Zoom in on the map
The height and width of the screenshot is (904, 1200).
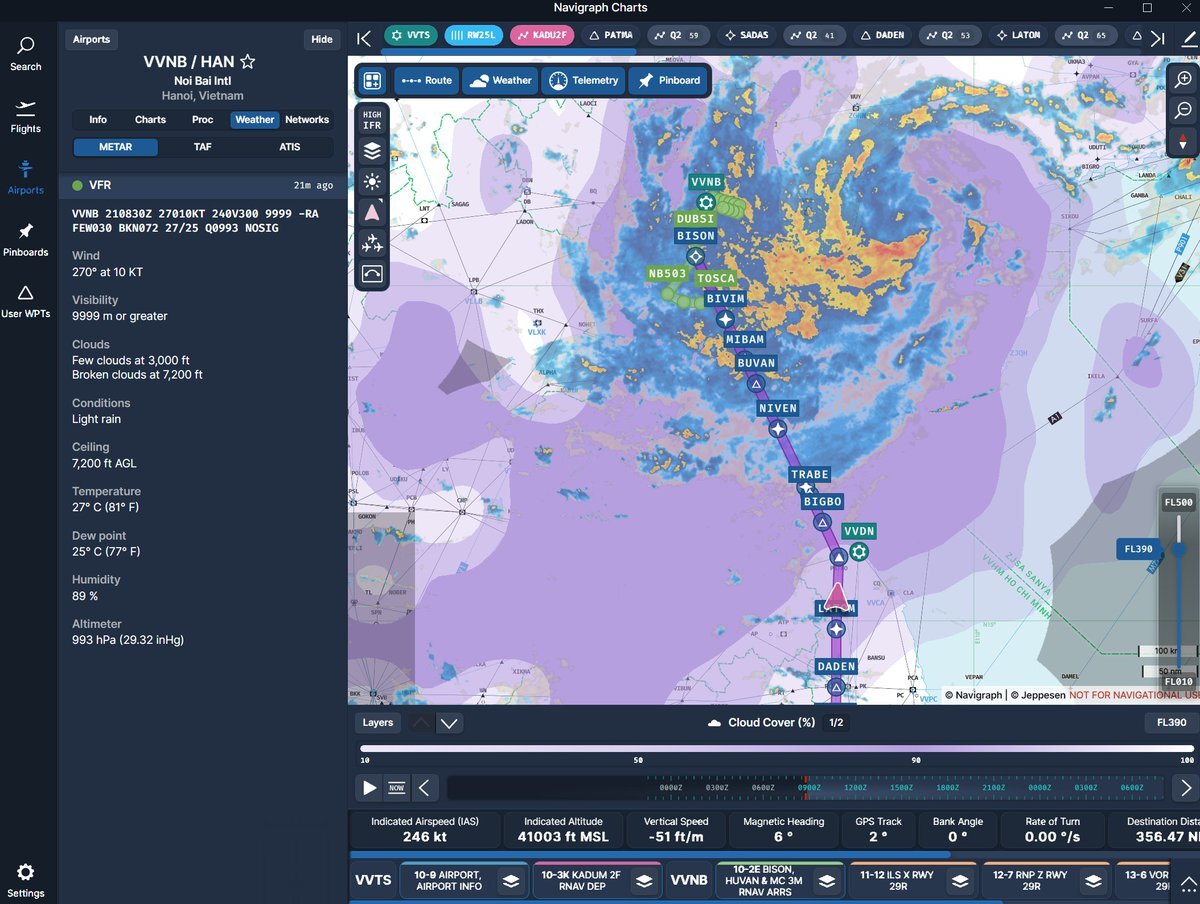point(1183,79)
